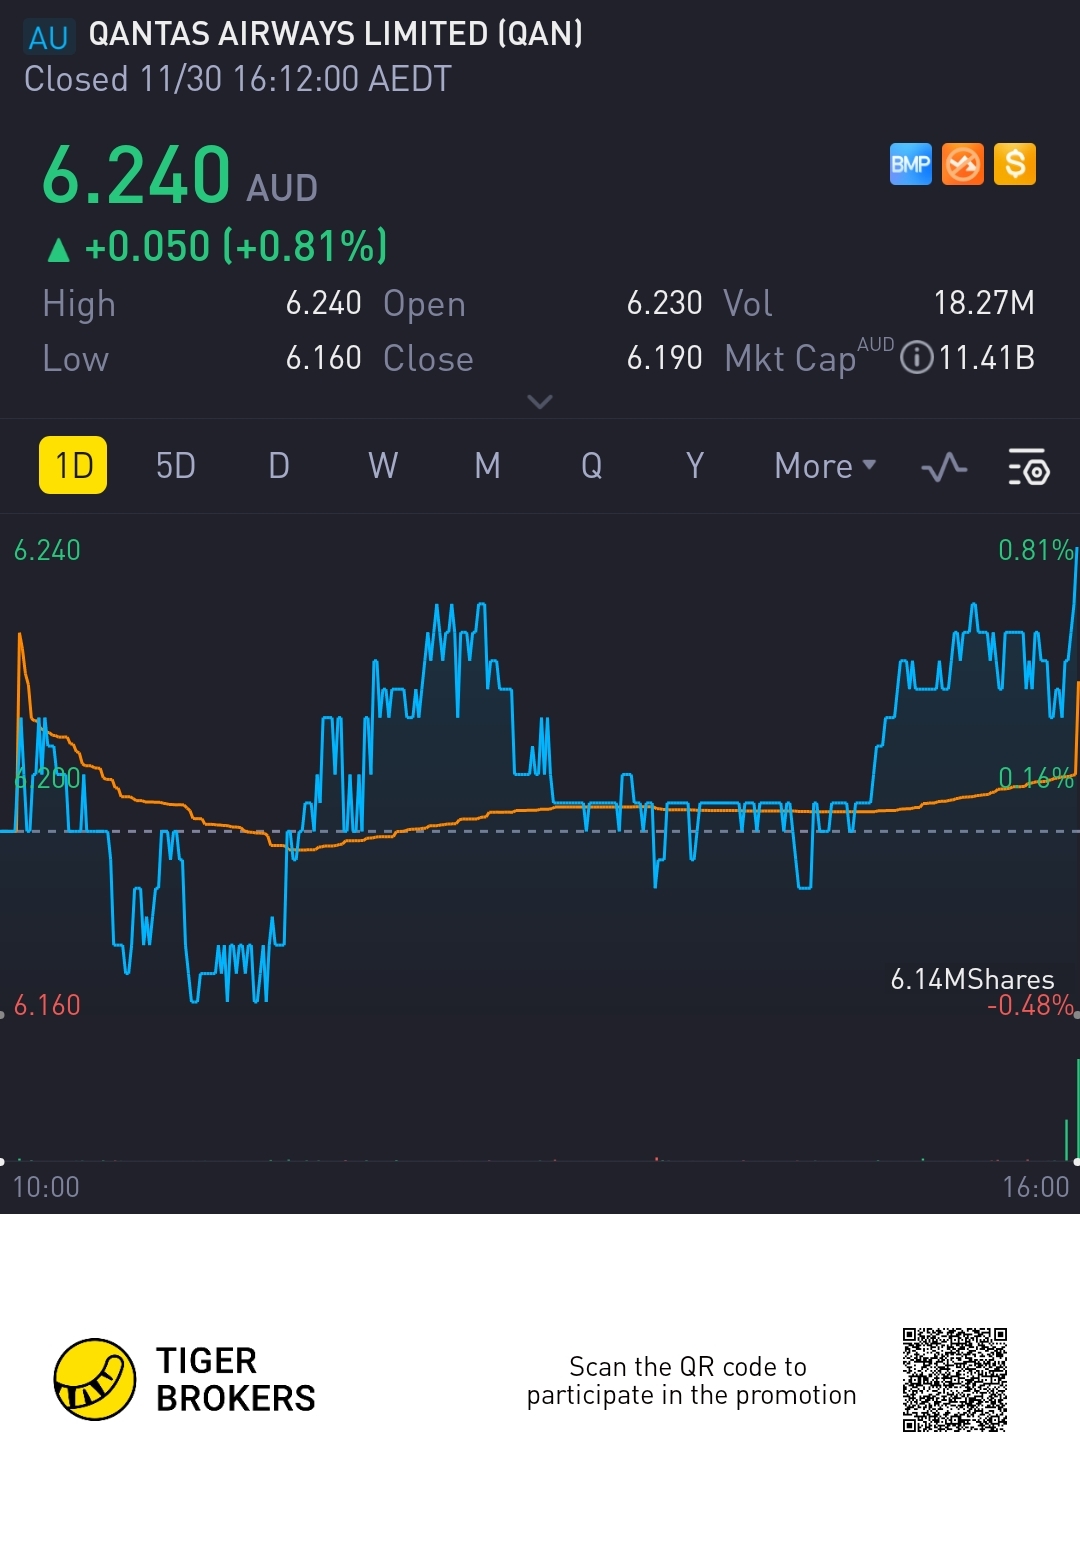The height and width of the screenshot is (1546, 1080).
Task: Tap the orange circular badge icon
Action: coord(963,164)
